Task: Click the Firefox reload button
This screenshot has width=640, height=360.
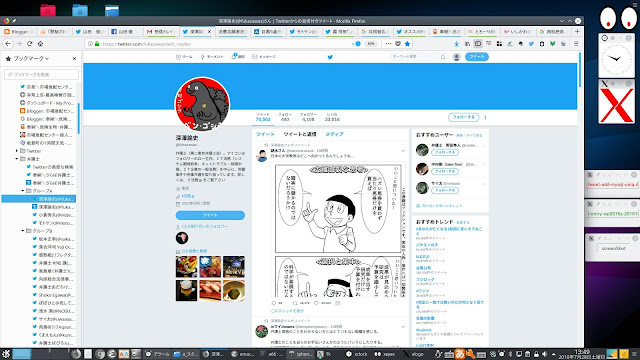Action: (x=29, y=44)
